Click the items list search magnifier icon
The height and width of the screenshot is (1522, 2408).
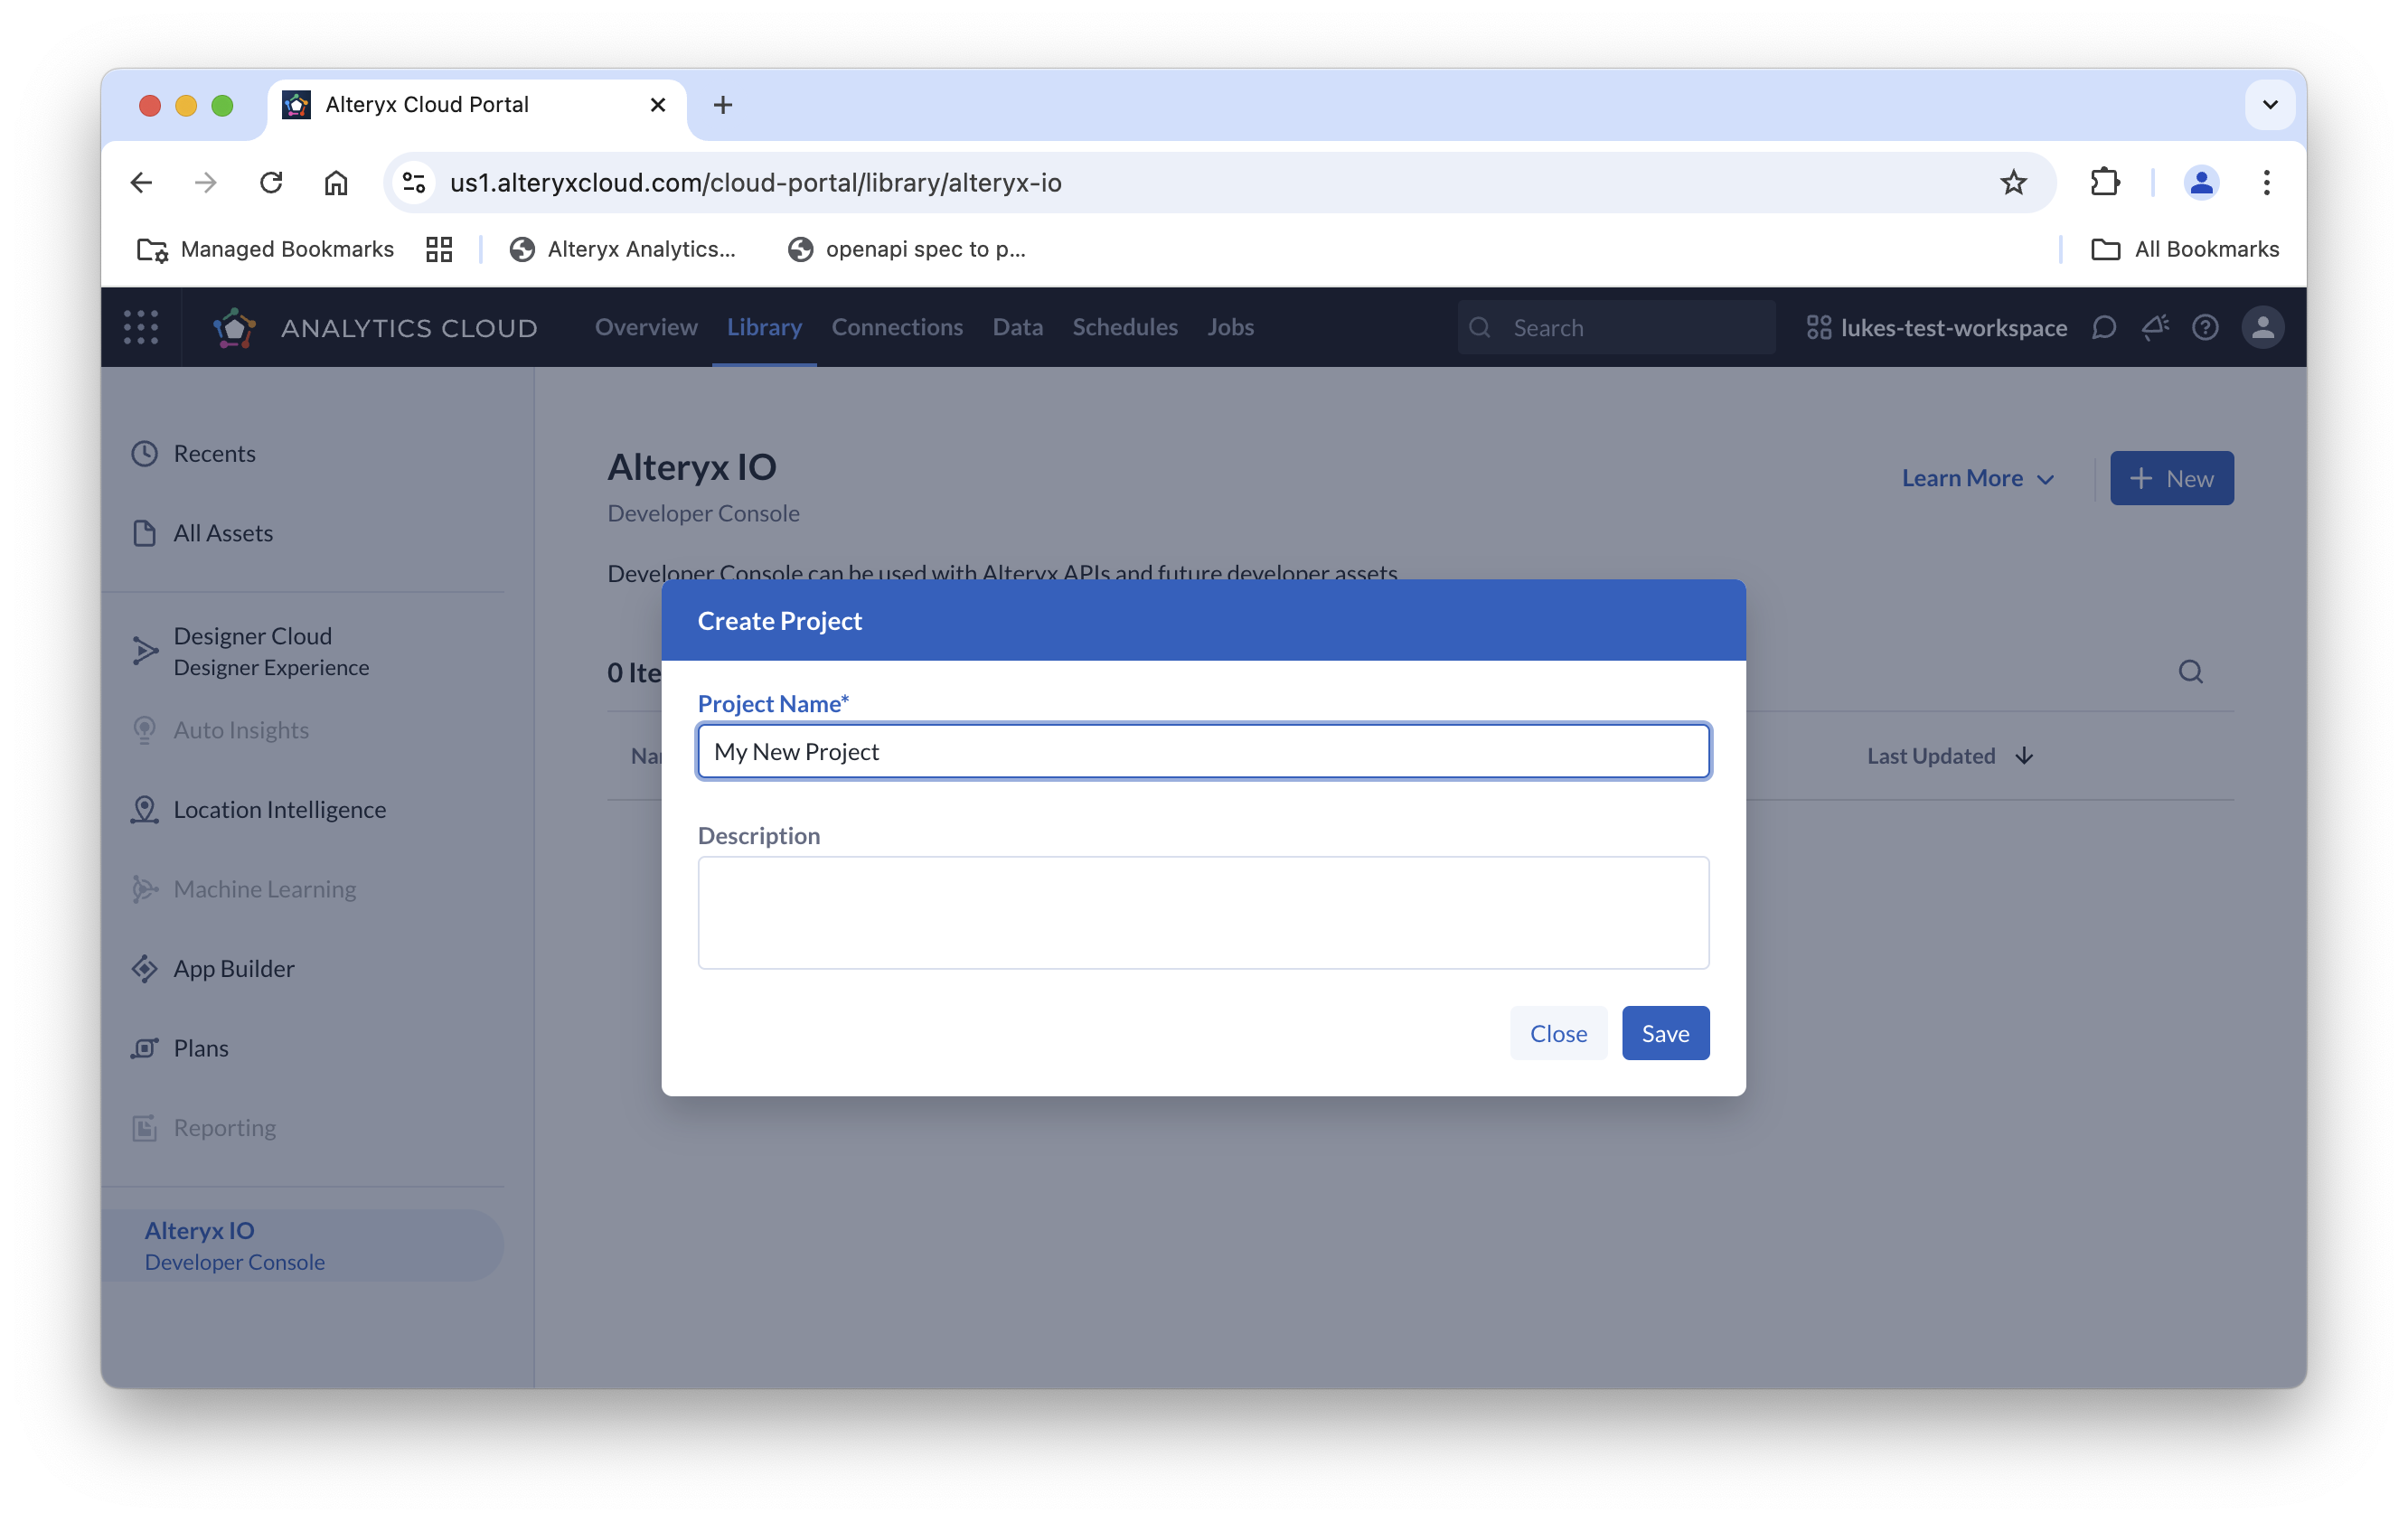click(2191, 672)
